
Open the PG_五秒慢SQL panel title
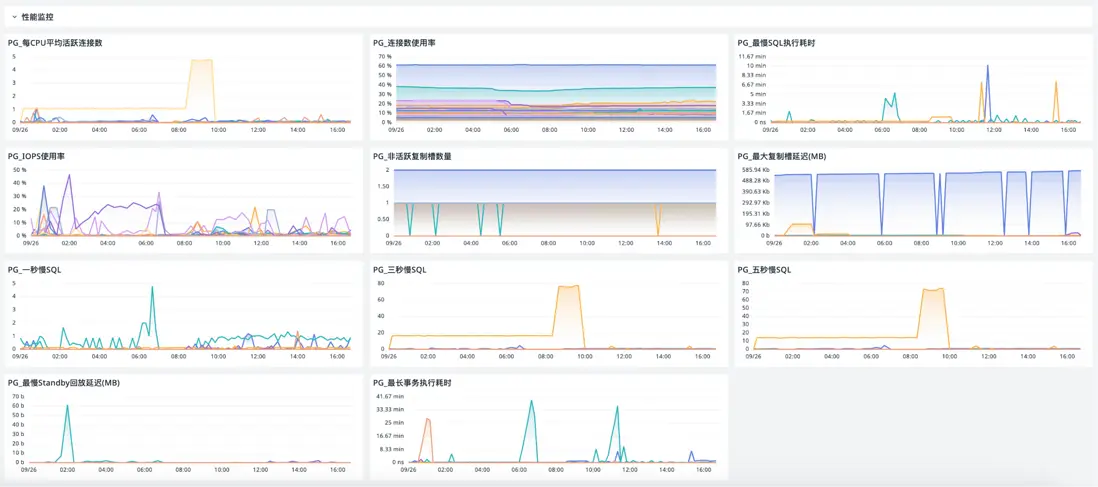pos(765,270)
